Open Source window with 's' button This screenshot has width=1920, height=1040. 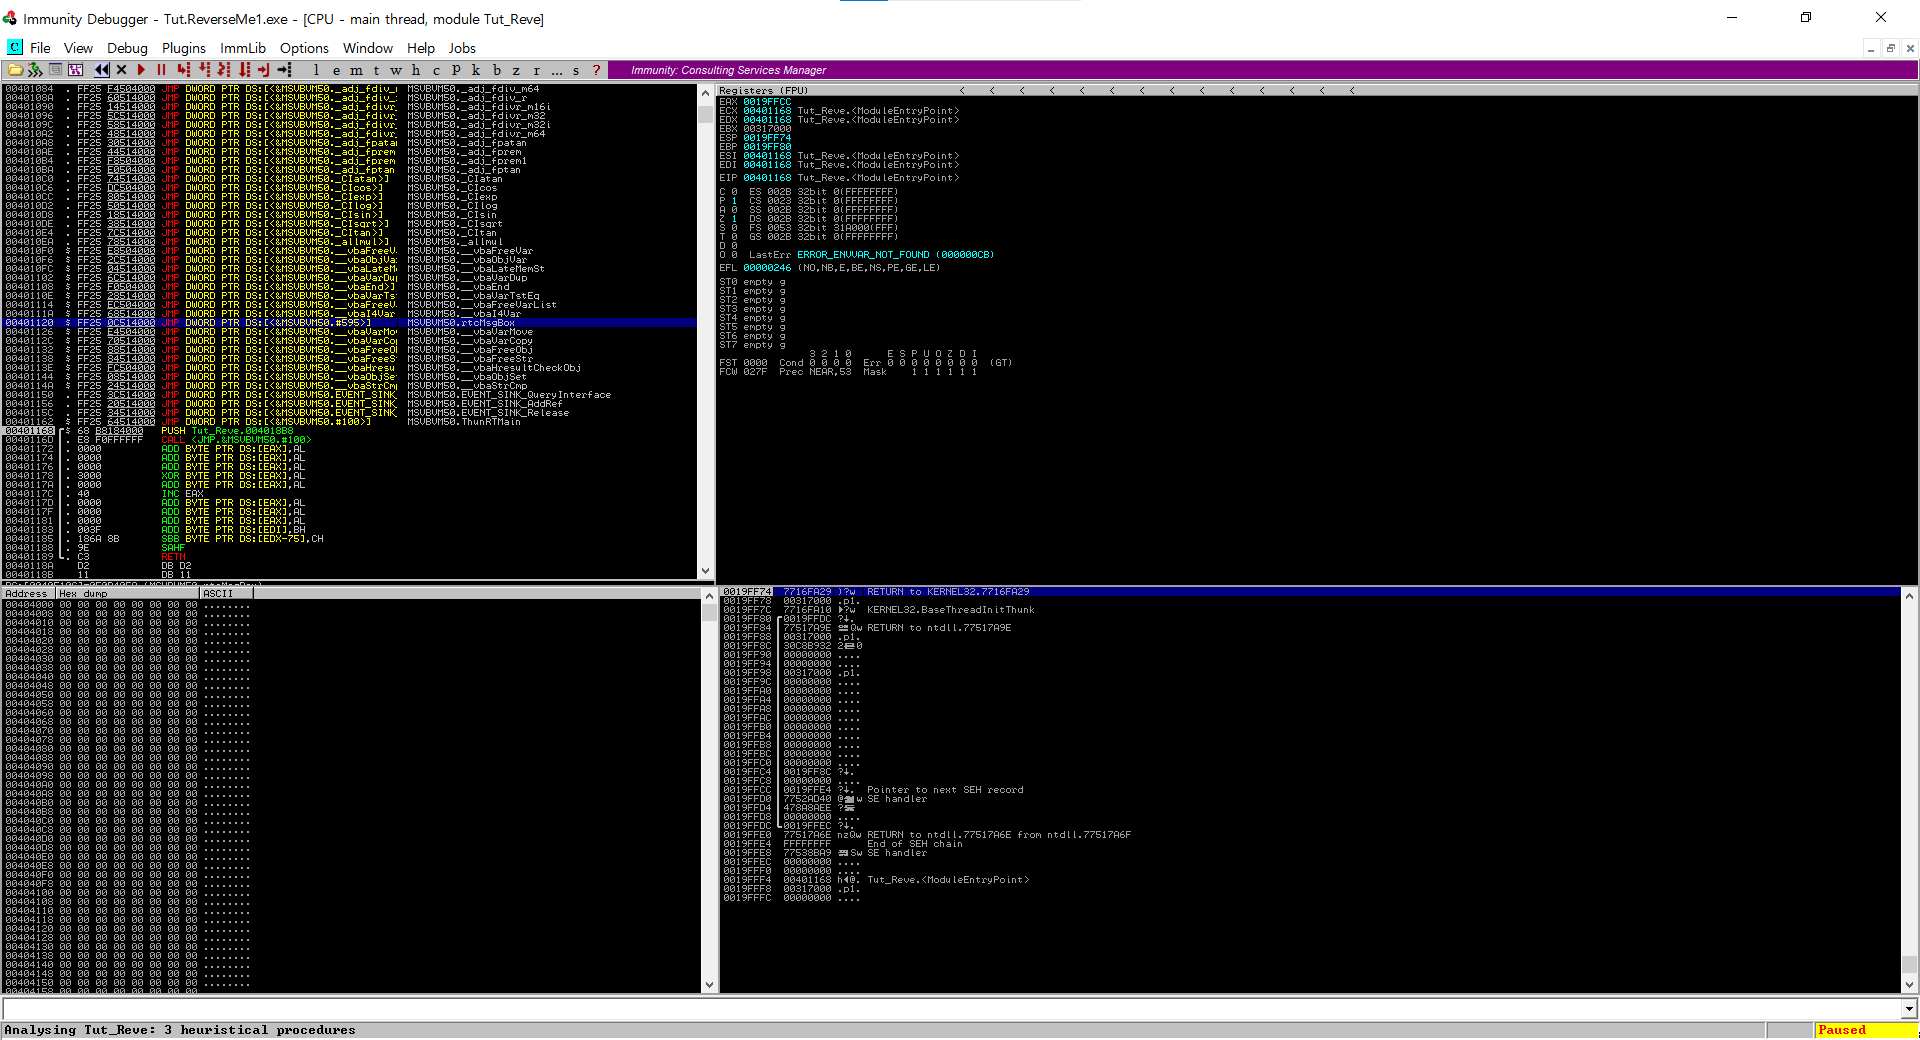point(576,70)
